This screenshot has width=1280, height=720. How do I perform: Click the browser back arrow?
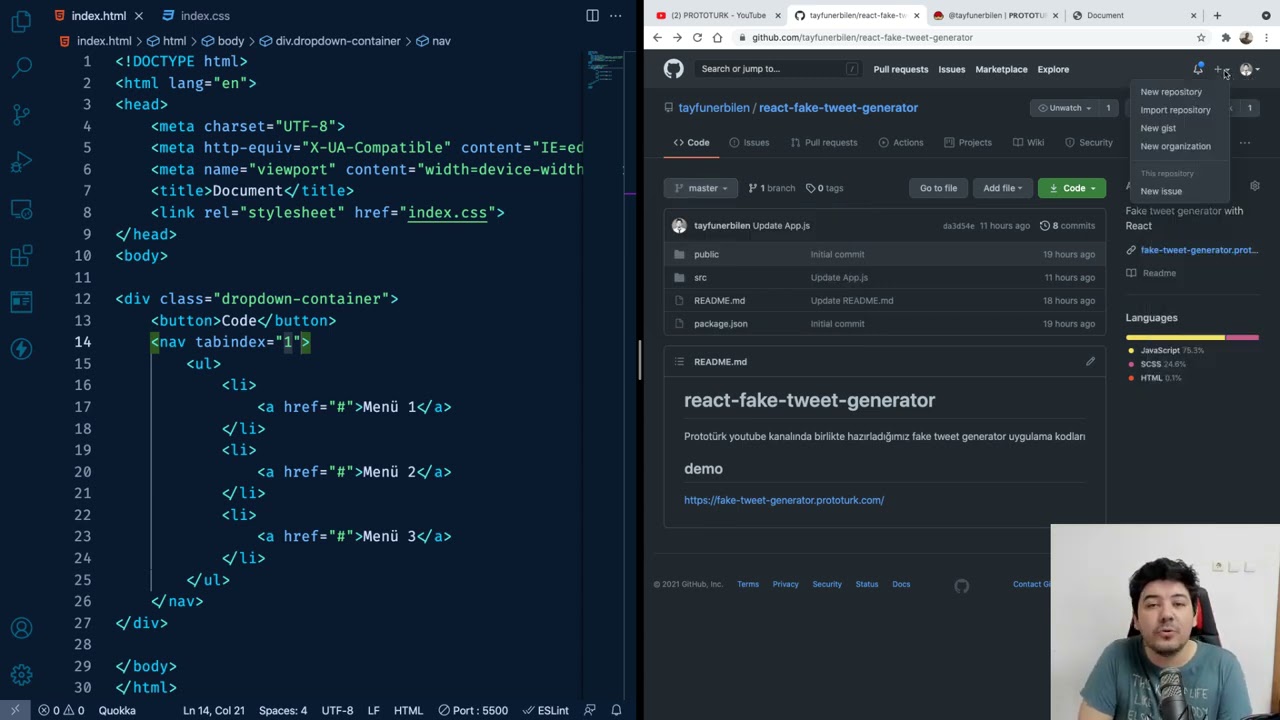coord(657,37)
